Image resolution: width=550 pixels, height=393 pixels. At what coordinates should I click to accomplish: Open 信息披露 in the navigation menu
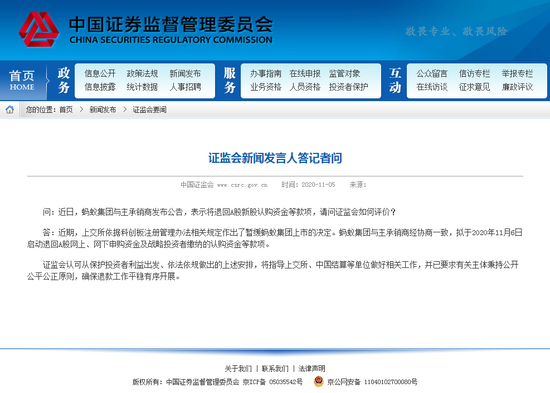click(100, 87)
